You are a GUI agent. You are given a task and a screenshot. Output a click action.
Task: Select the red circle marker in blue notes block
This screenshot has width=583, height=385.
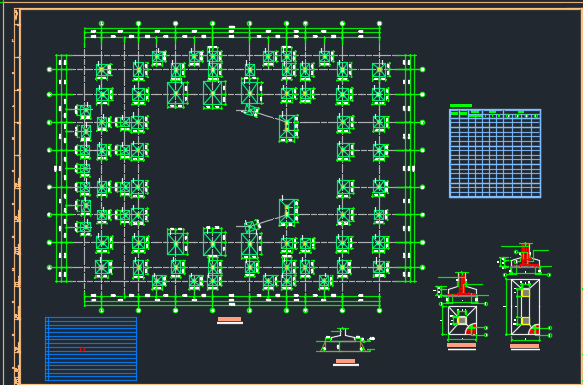tap(83, 349)
